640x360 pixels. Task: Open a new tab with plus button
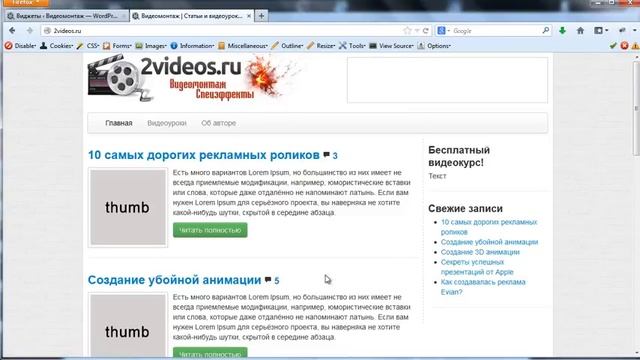tap(262, 16)
